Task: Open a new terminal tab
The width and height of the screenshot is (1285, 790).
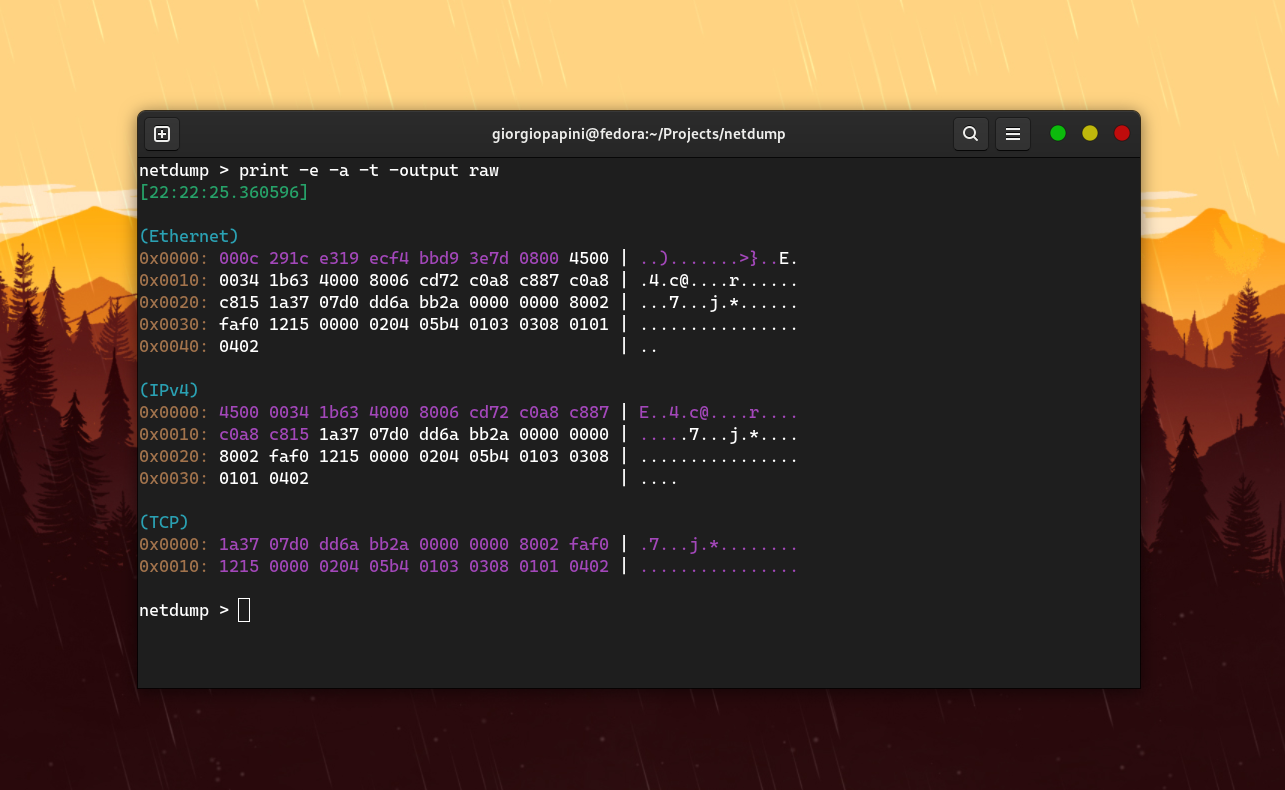Action: pyautogui.click(x=162, y=134)
